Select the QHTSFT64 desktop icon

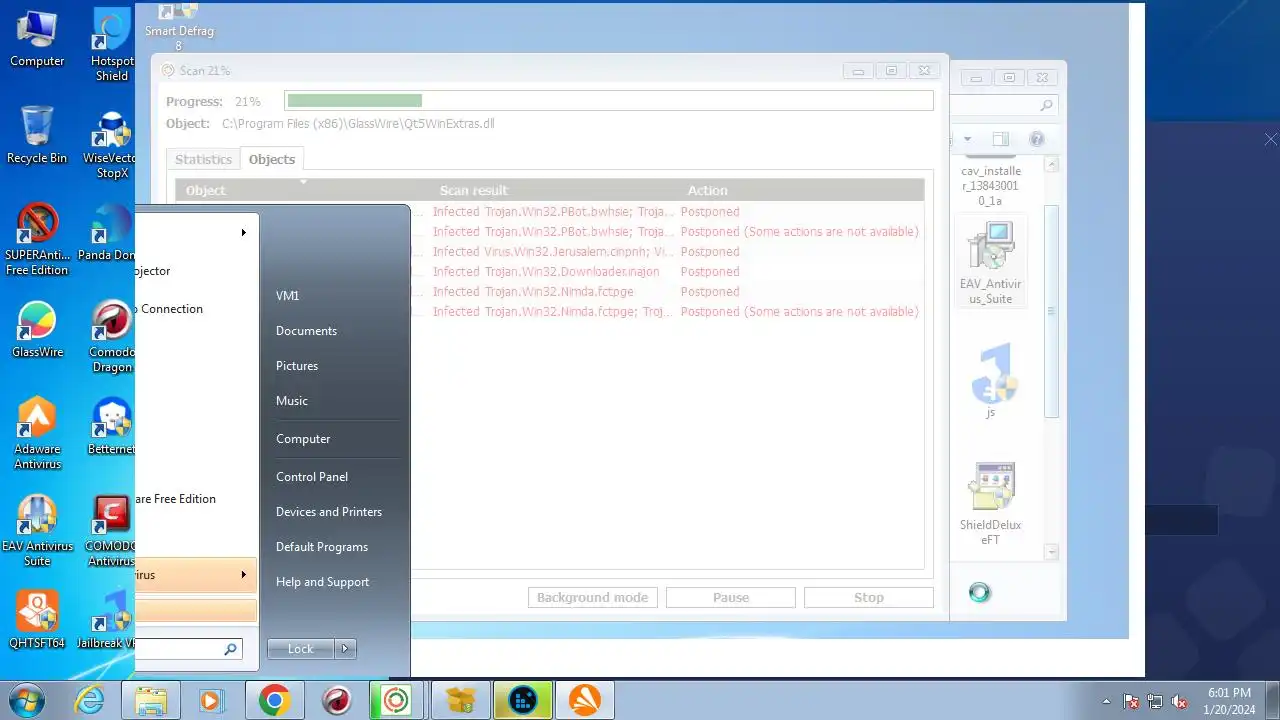pos(37,621)
